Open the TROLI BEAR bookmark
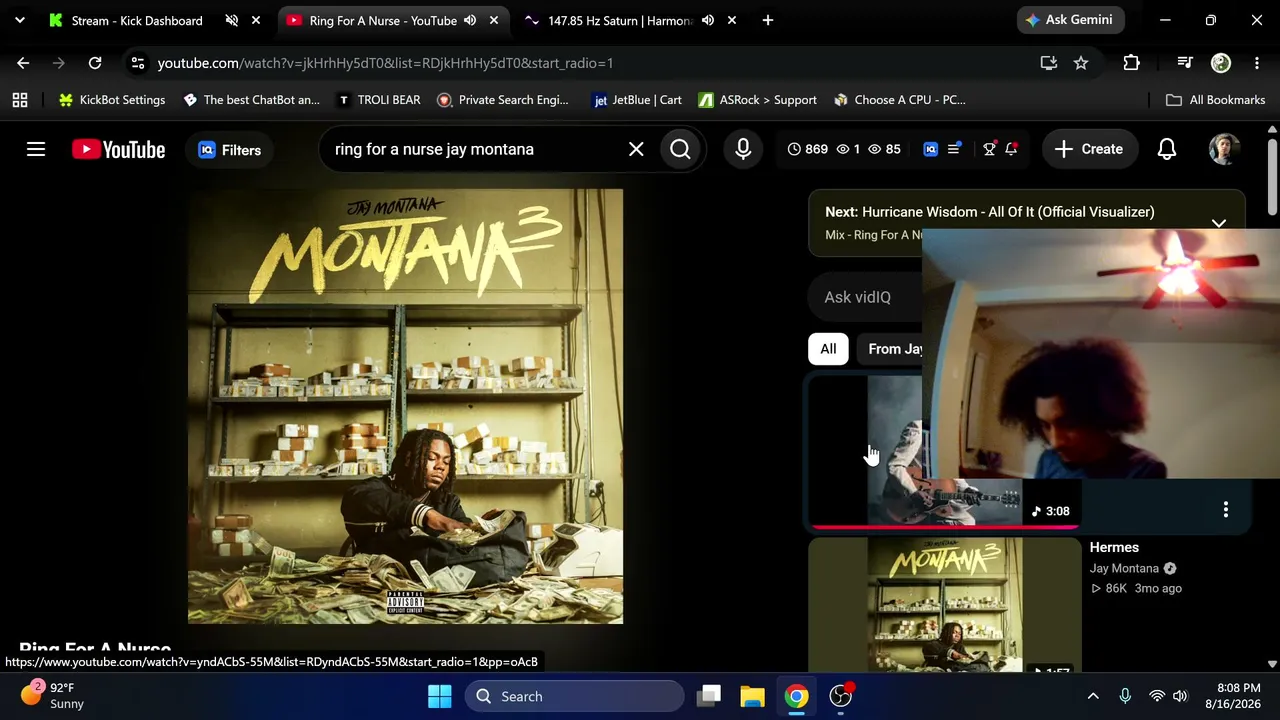This screenshot has height=720, width=1280. point(378,100)
